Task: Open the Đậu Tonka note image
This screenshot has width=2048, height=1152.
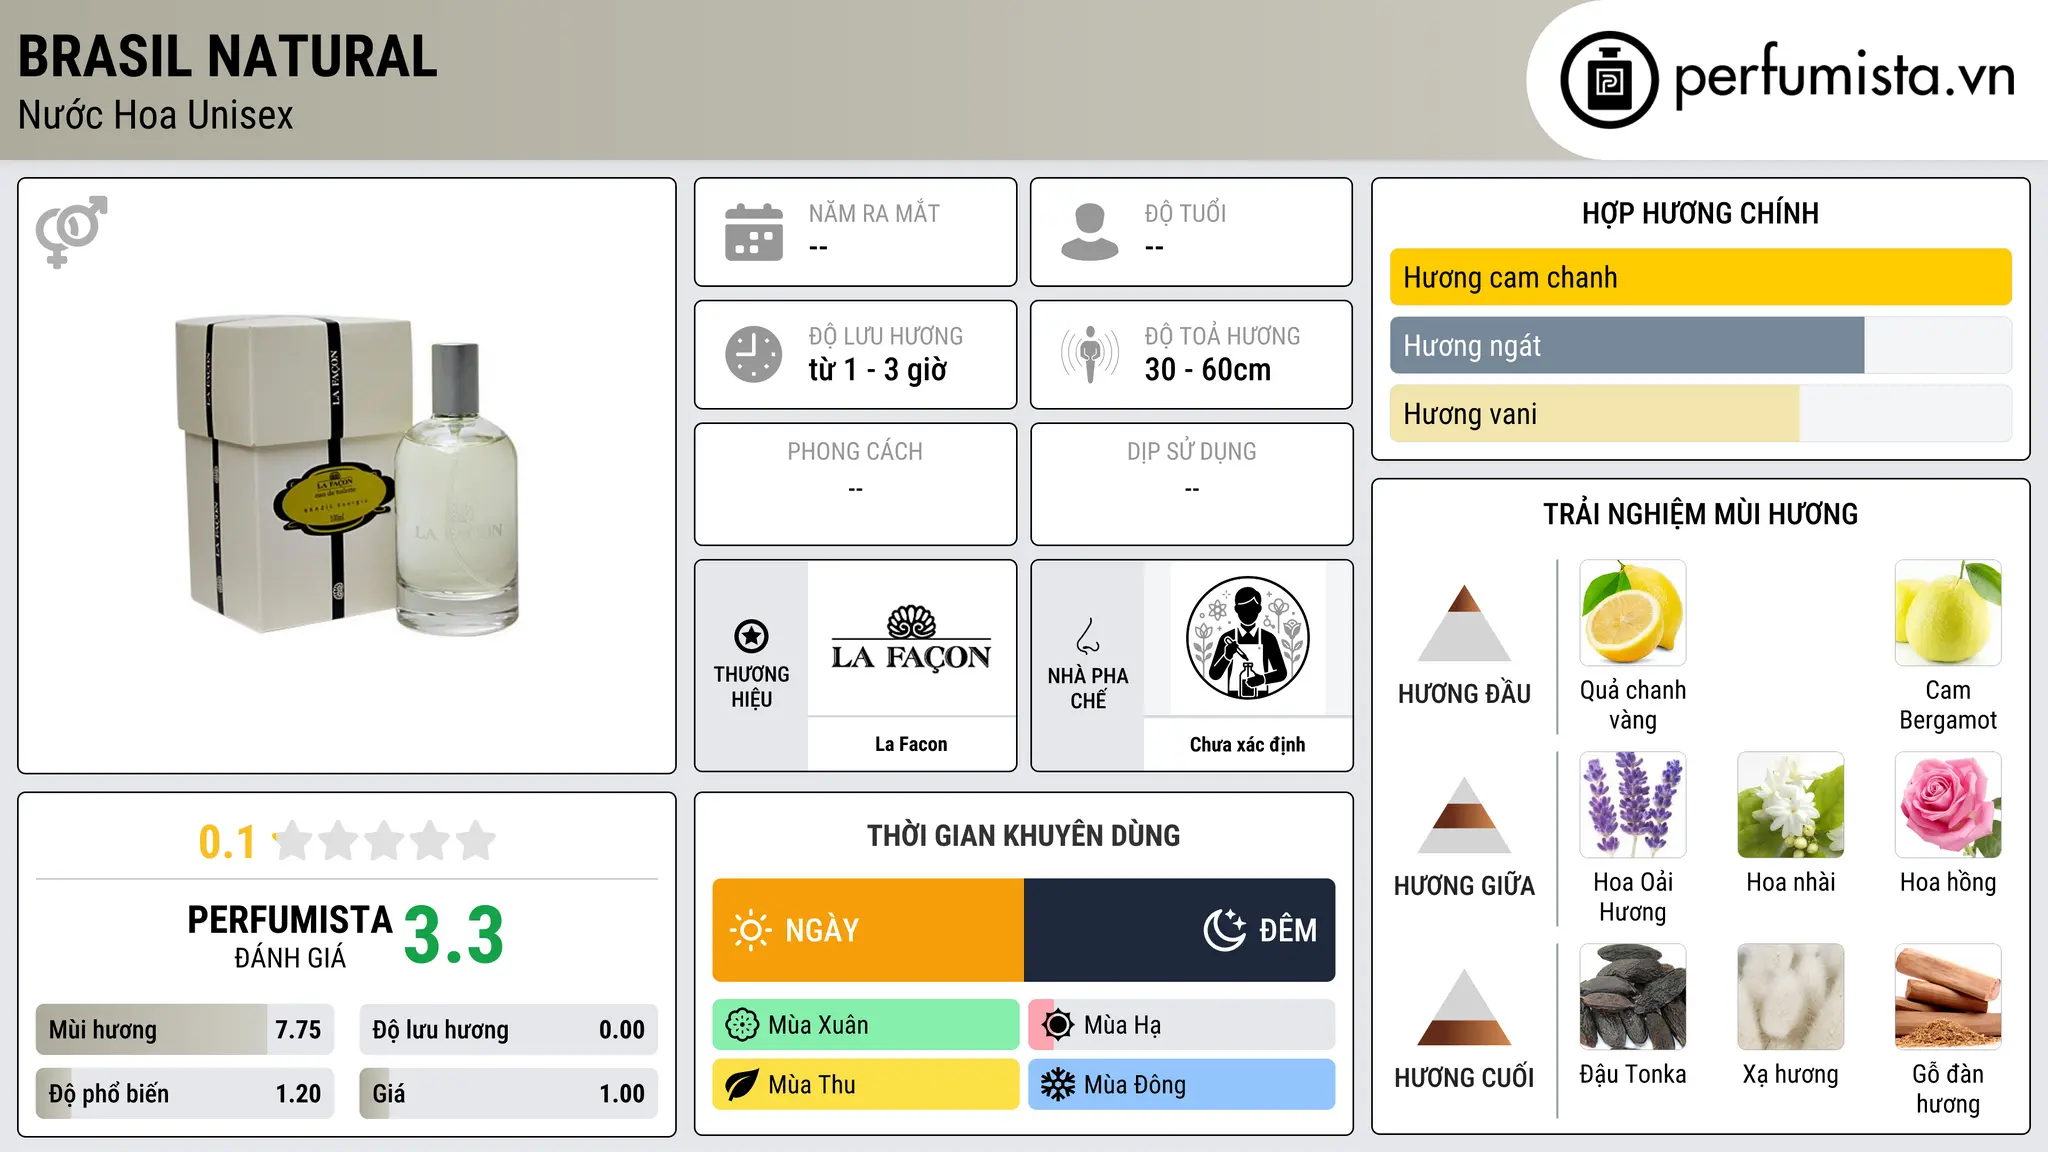Action: [1633, 997]
